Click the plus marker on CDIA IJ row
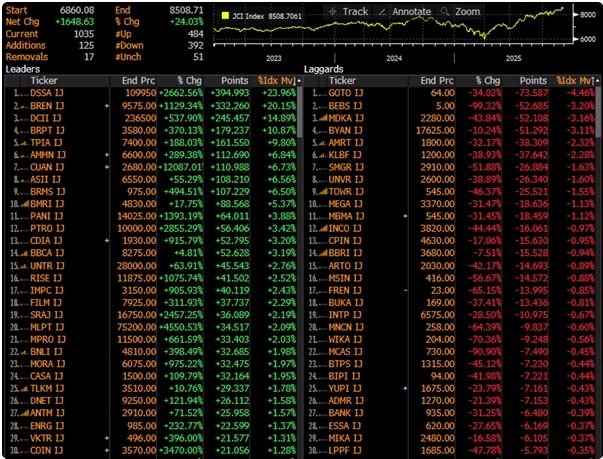 [107, 241]
